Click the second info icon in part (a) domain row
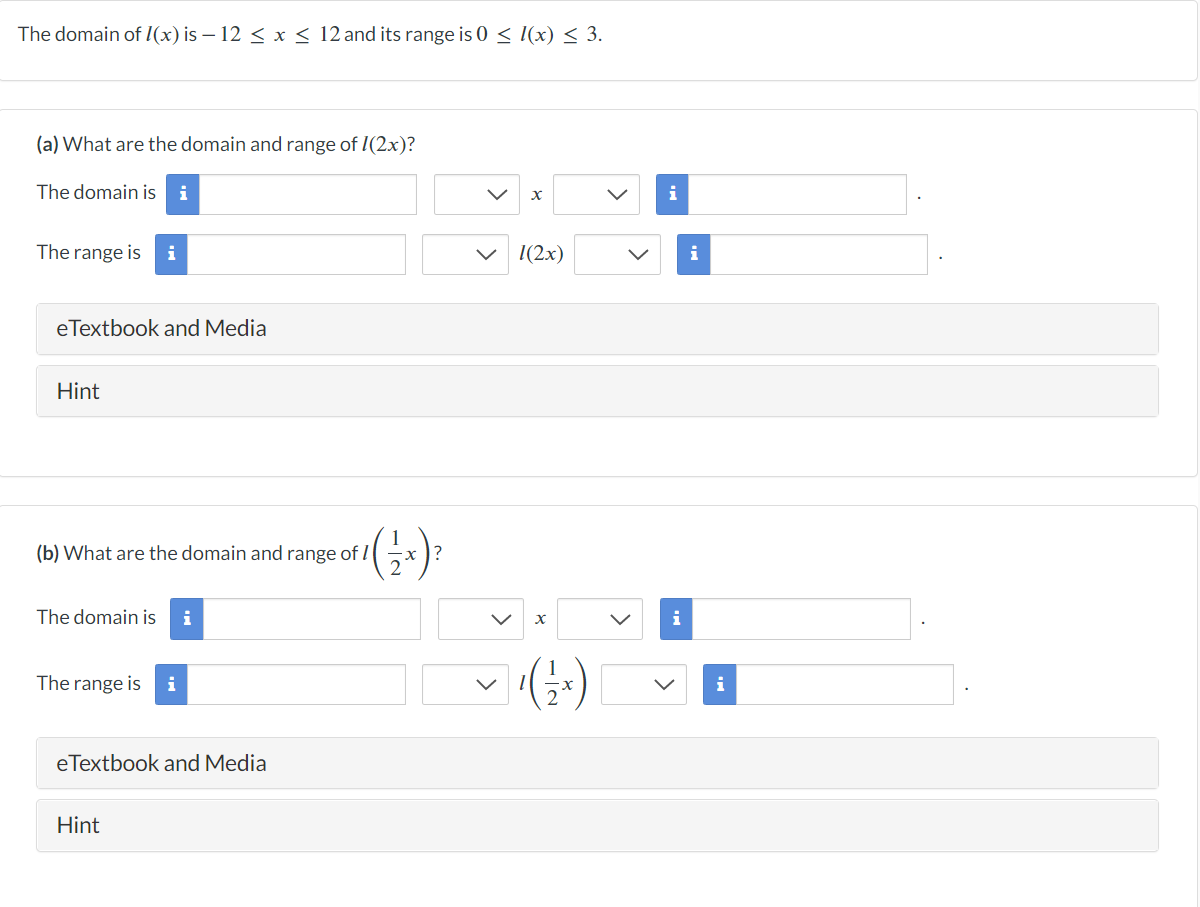1200x907 pixels. (x=672, y=194)
